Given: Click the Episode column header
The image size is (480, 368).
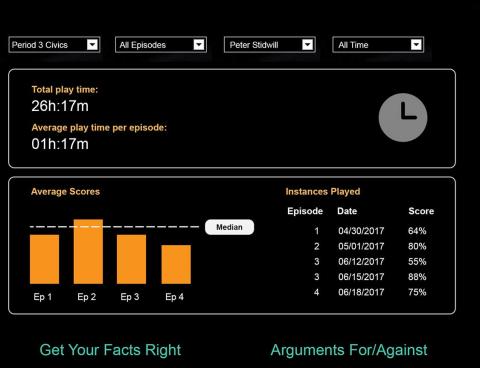Looking at the screenshot, I should coord(305,211).
